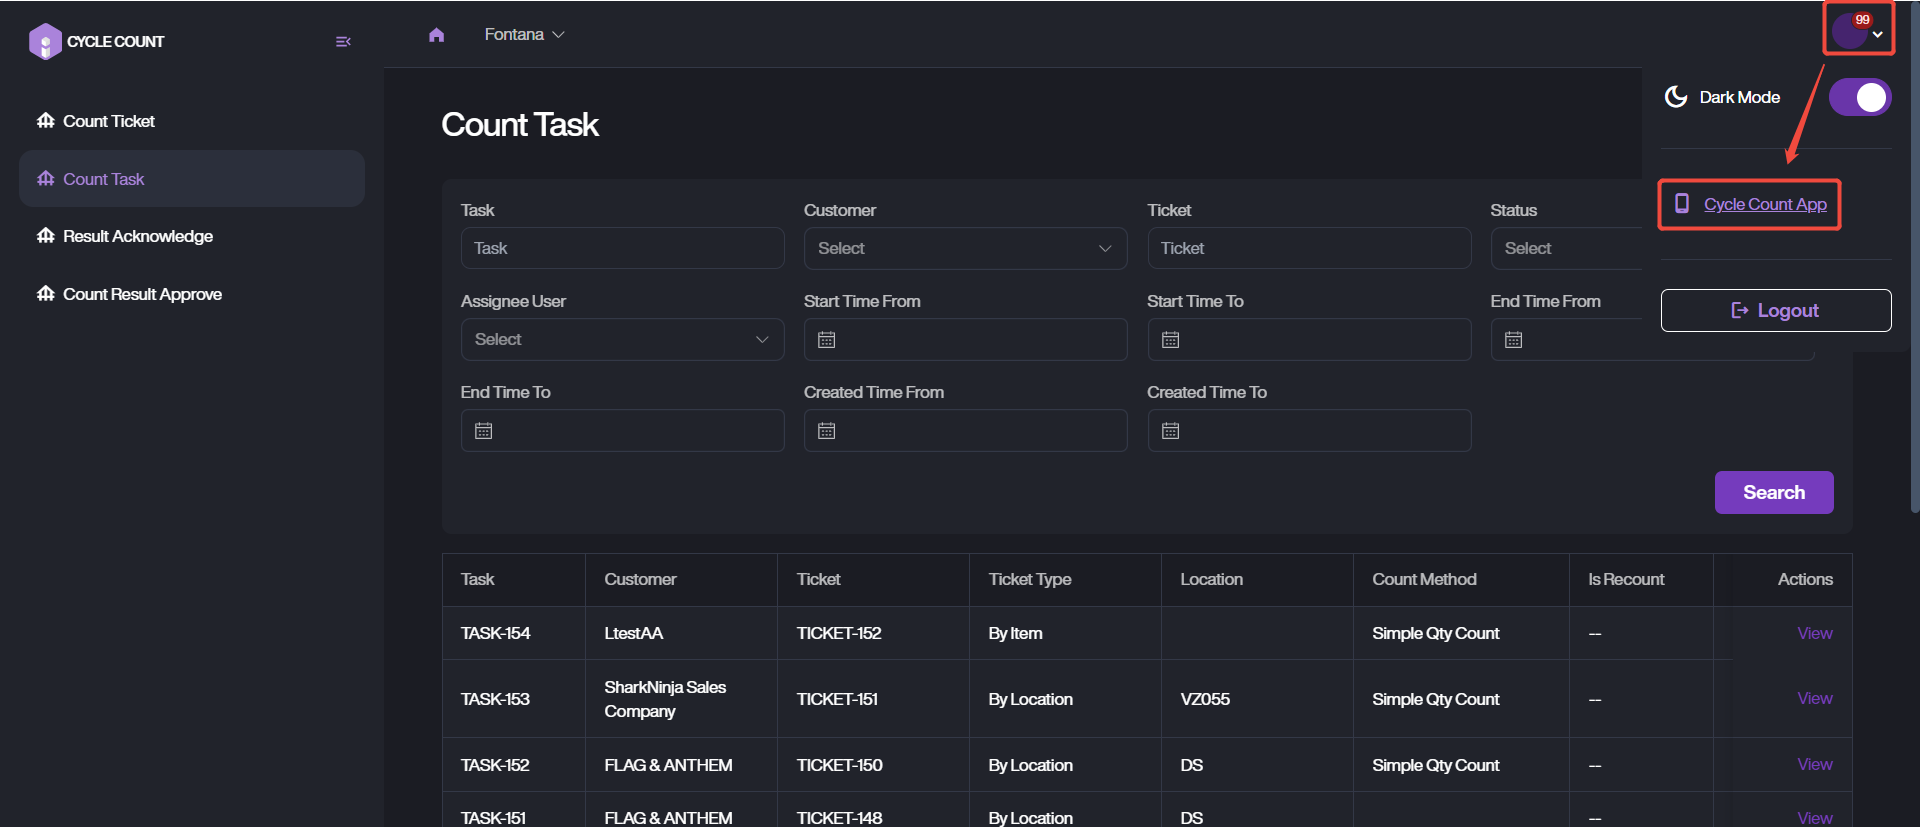
Task: Go to Count Ticket in sidebar
Action: [109, 121]
